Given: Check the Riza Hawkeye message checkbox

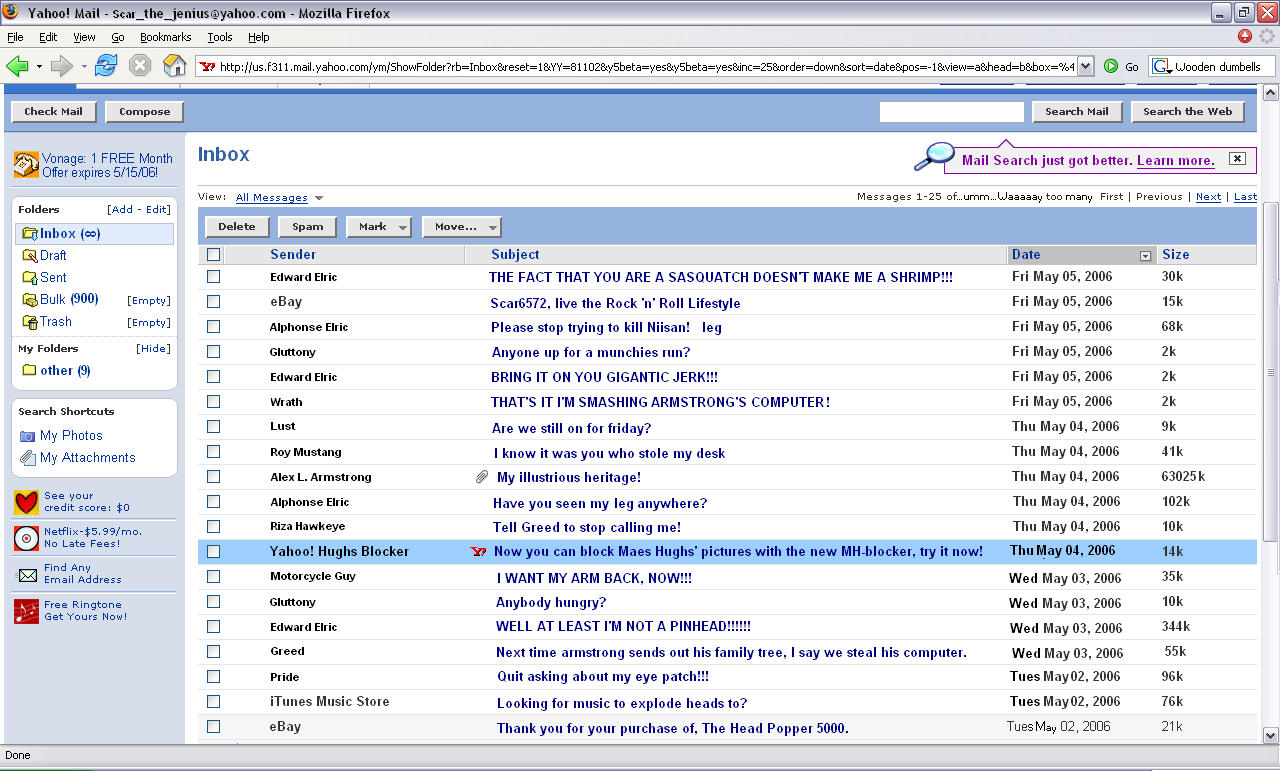Looking at the screenshot, I should tap(213, 527).
